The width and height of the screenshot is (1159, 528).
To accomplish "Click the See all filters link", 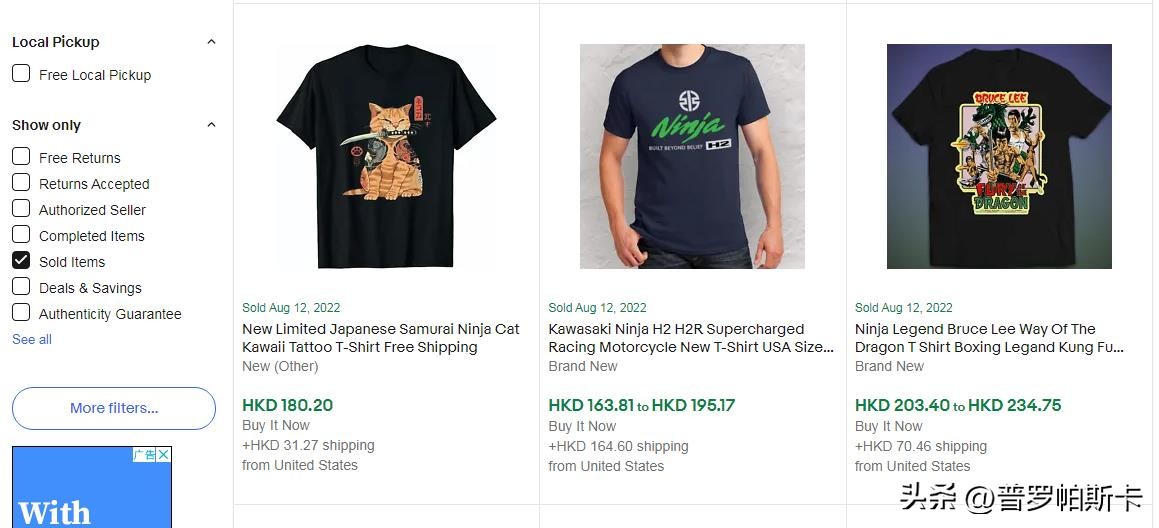I will click(x=32, y=340).
